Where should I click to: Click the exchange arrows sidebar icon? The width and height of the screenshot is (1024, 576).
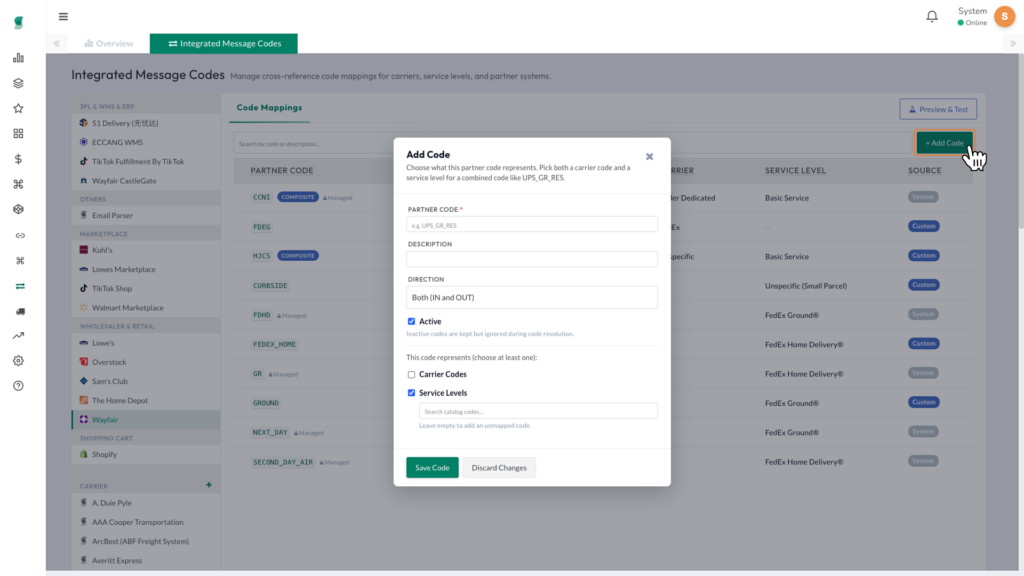click(20, 286)
